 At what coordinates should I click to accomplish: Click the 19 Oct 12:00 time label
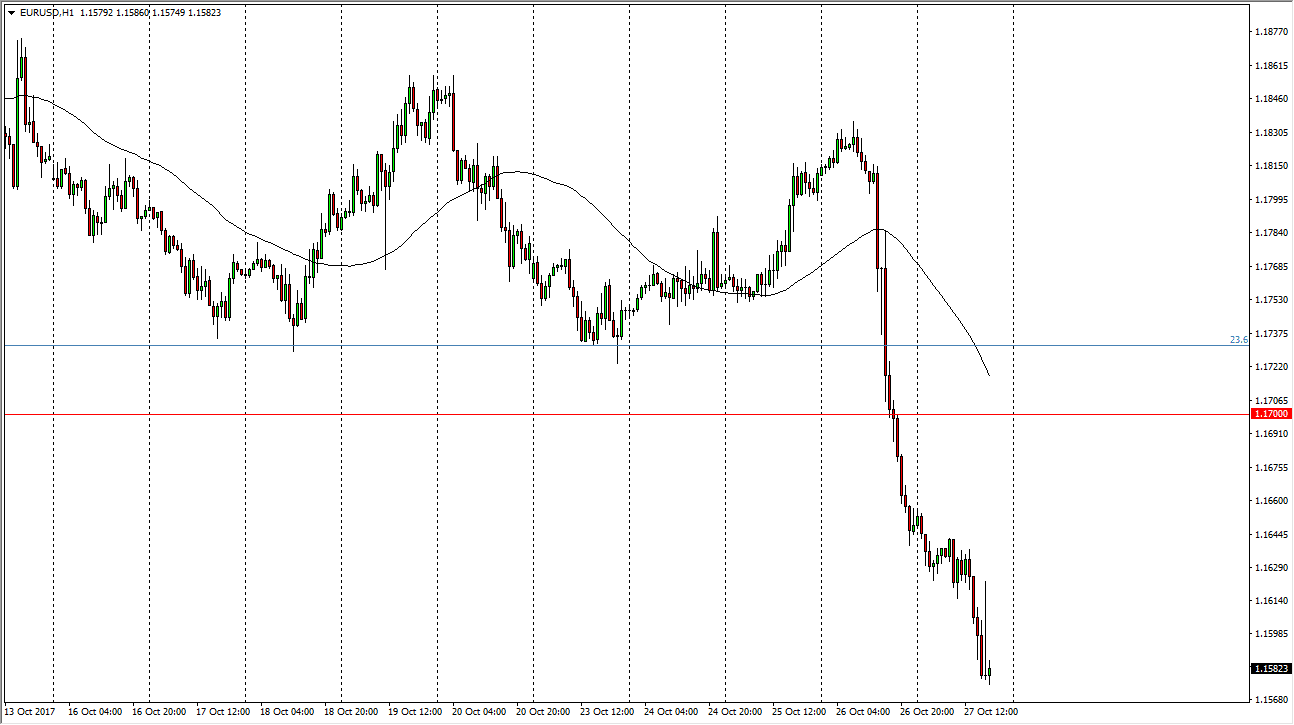416,712
